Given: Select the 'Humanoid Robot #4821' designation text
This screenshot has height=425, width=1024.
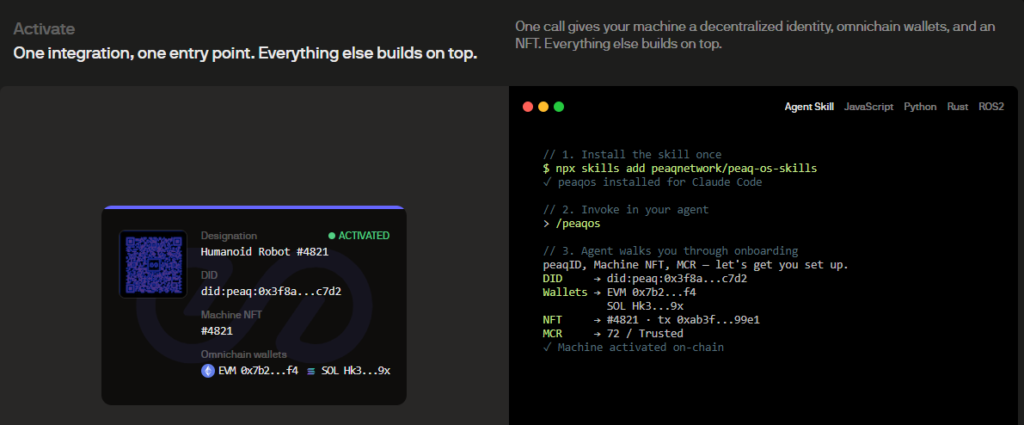Looking at the screenshot, I should pyautogui.click(x=264, y=252).
